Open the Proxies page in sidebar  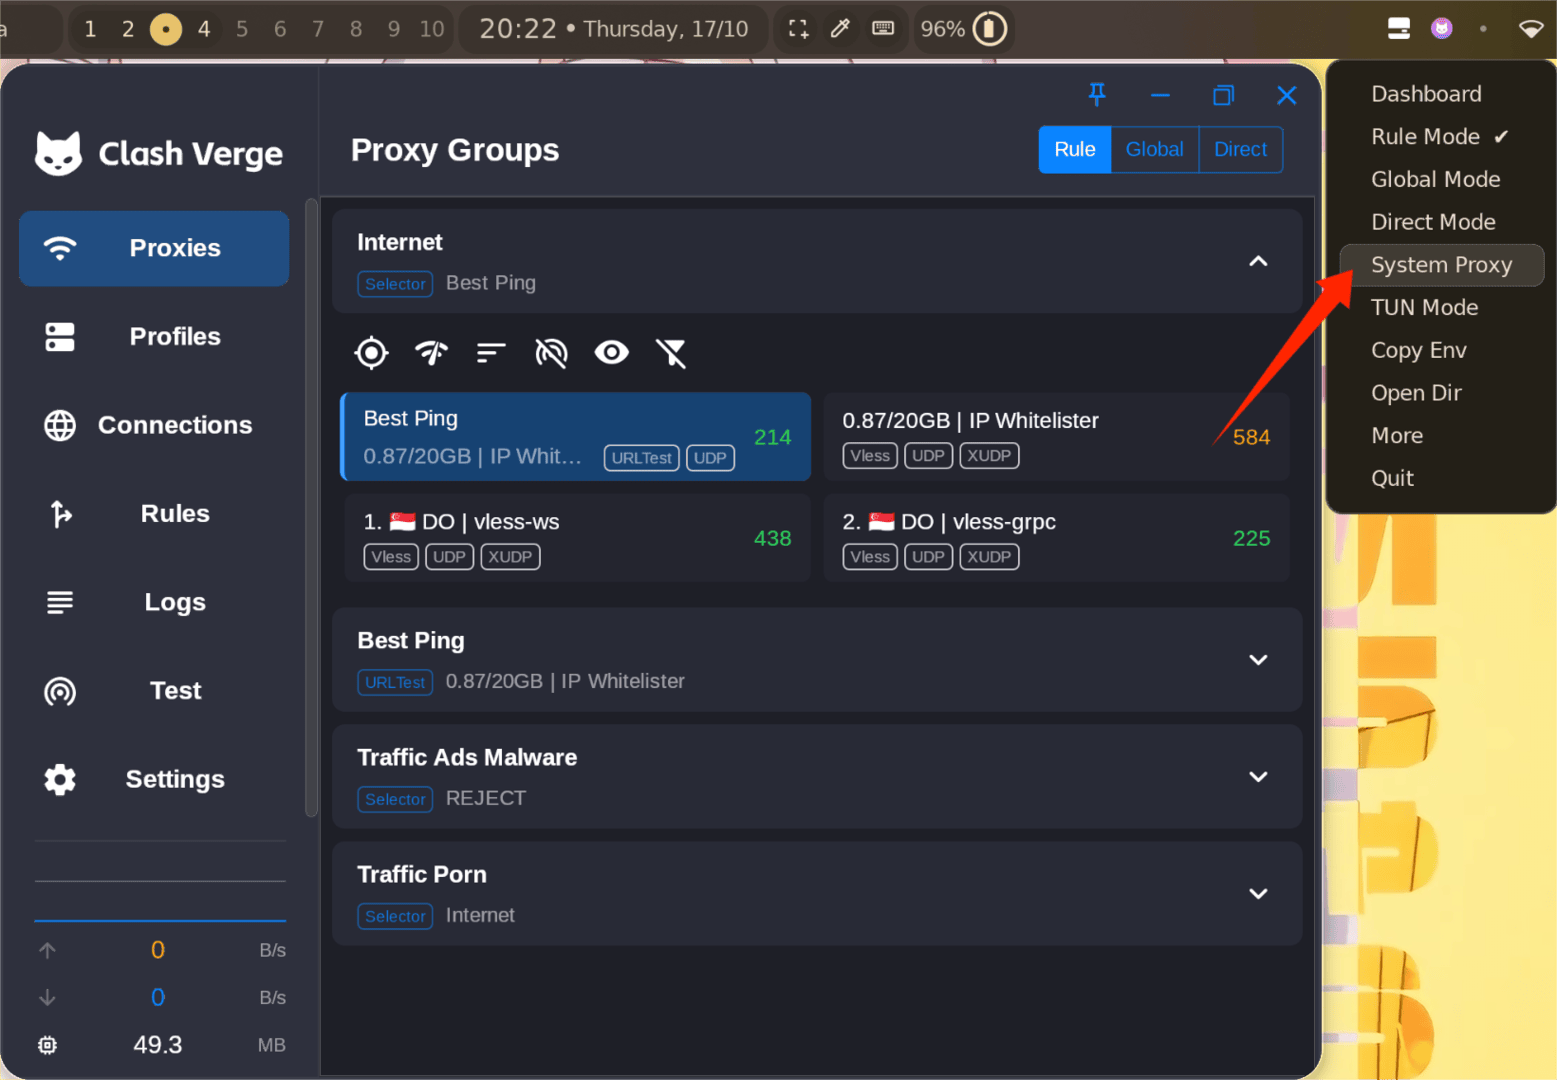tap(154, 248)
